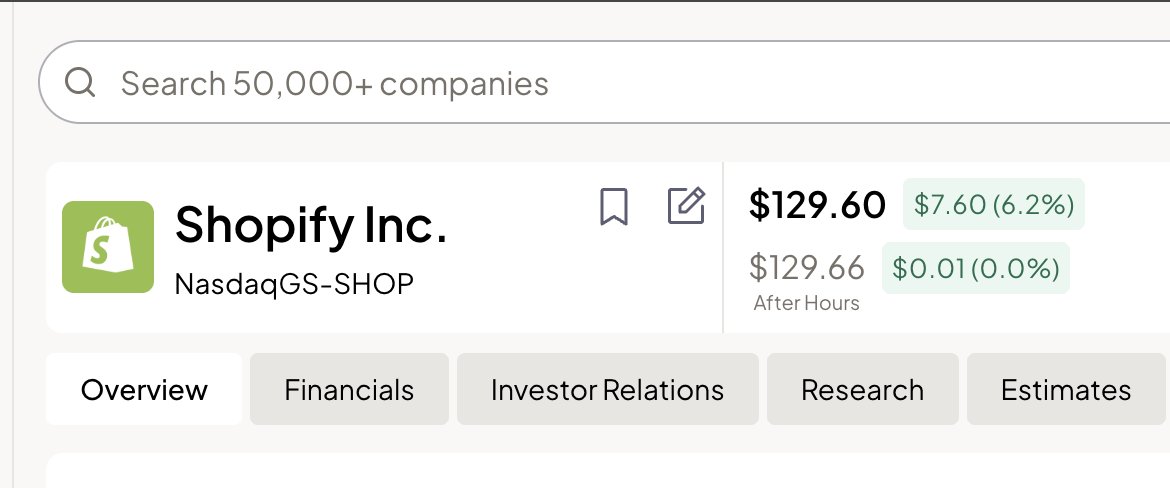
Task: Click the Shopify Inc. company name
Action: [311, 226]
